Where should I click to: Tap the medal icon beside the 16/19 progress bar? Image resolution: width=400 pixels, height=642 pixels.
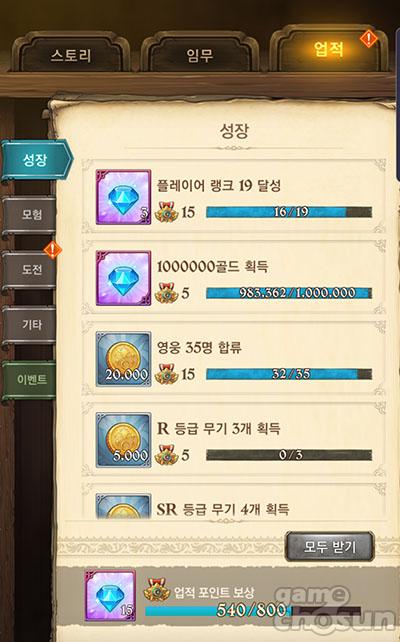(166, 212)
